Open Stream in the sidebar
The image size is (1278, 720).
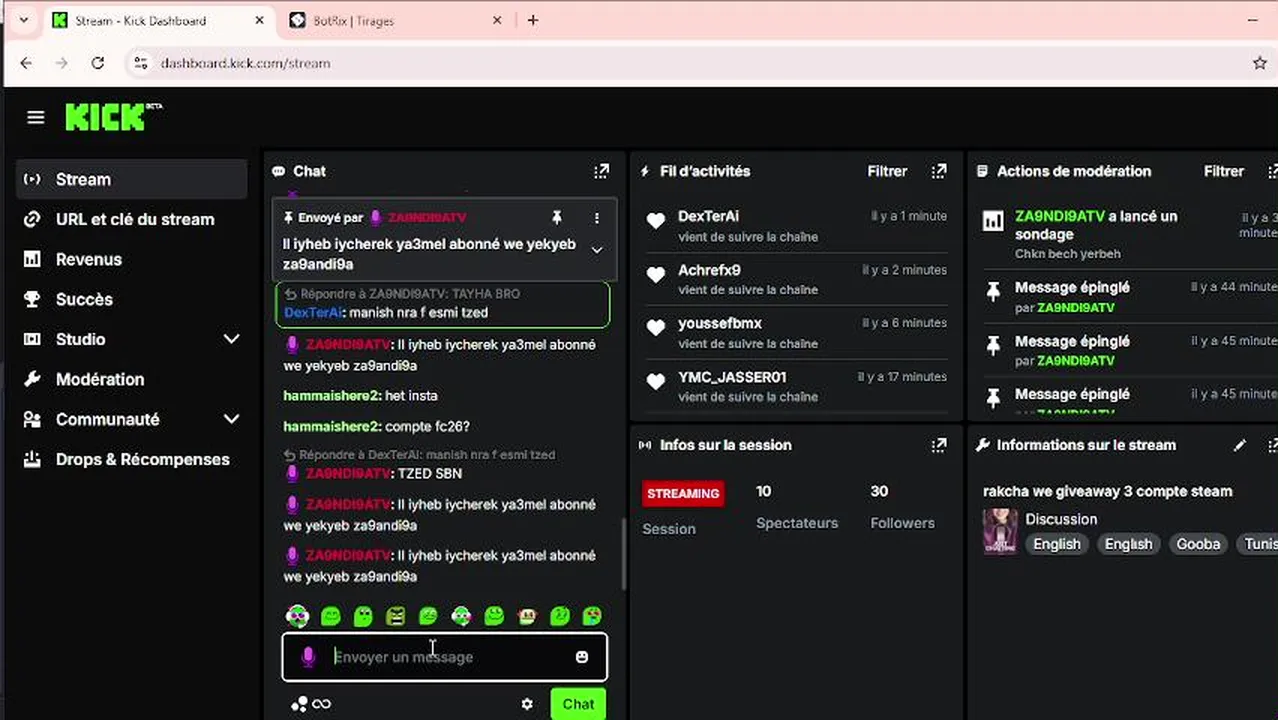pyautogui.click(x=131, y=179)
